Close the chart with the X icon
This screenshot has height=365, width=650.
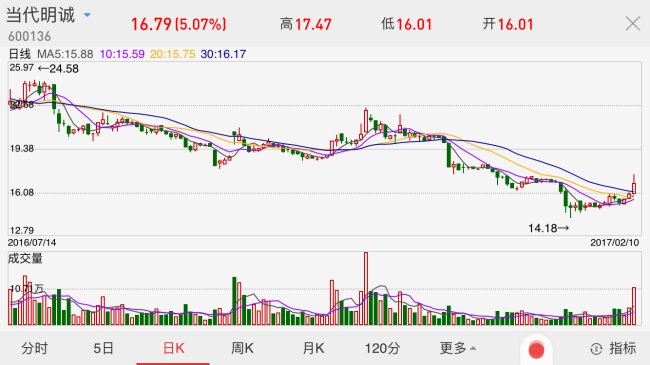[x=633, y=24]
